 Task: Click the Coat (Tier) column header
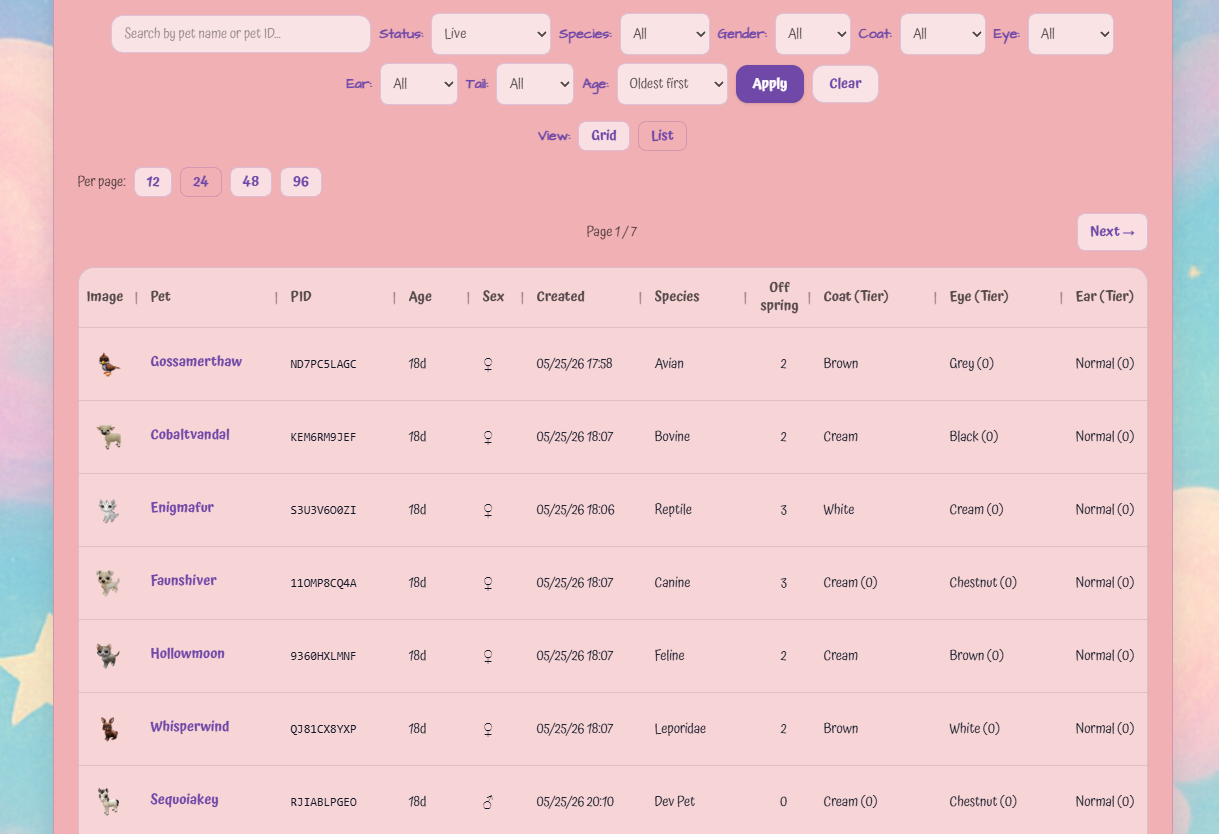(x=856, y=297)
